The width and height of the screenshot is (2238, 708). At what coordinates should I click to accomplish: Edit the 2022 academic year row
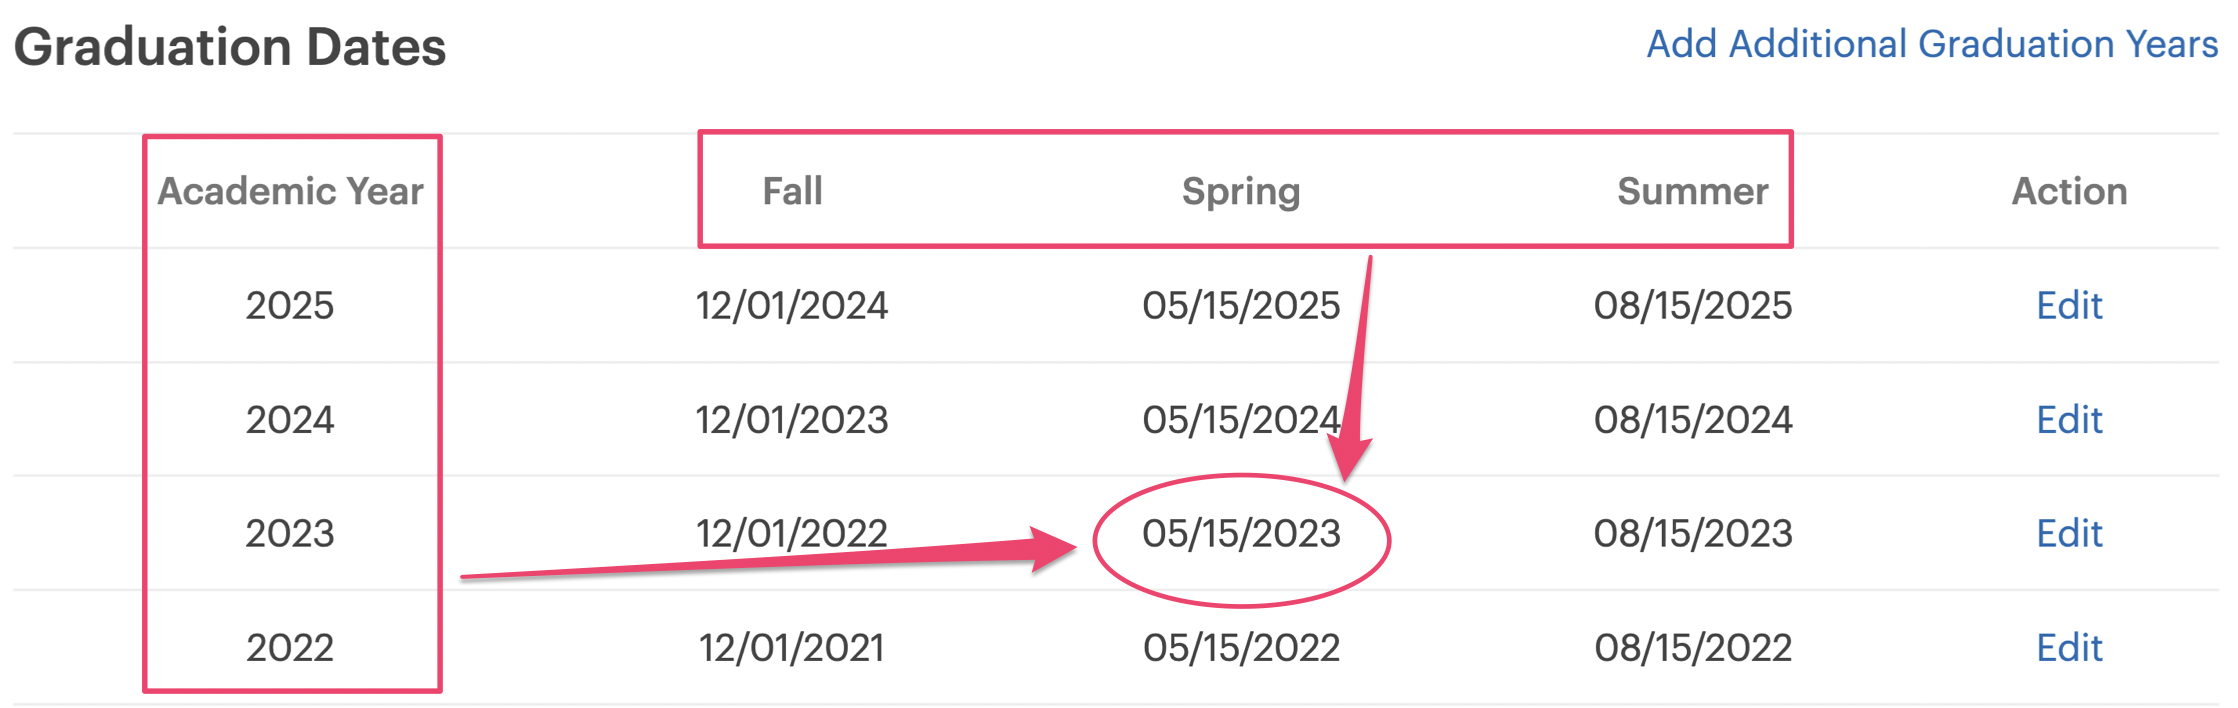2069,647
